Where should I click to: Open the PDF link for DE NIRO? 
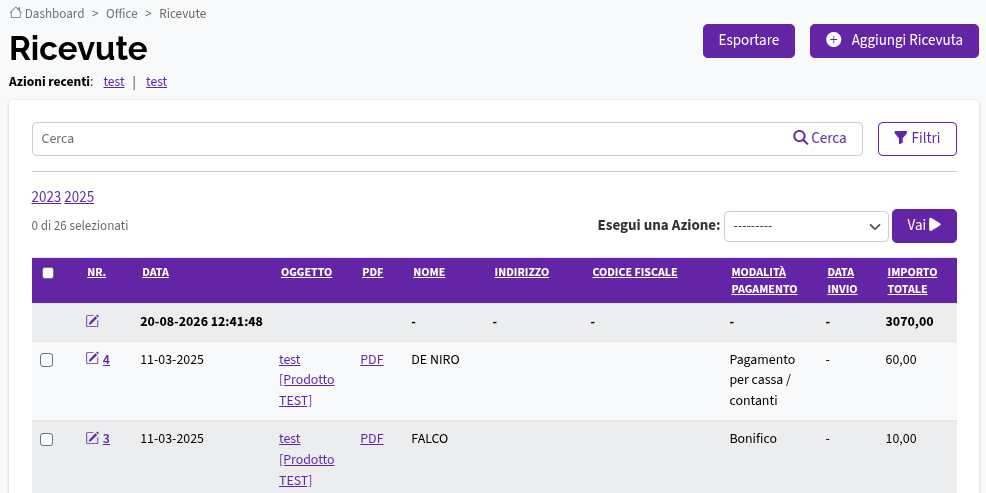tap(372, 360)
